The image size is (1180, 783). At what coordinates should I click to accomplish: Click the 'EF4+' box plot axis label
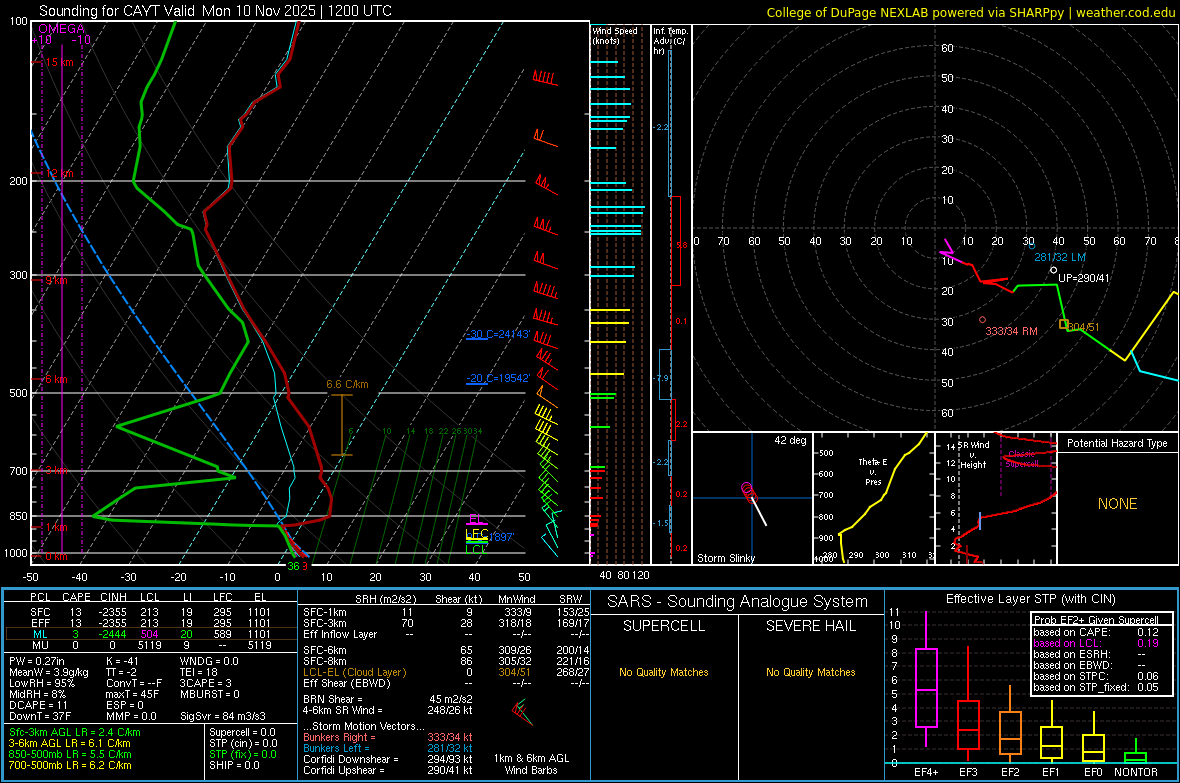click(926, 772)
